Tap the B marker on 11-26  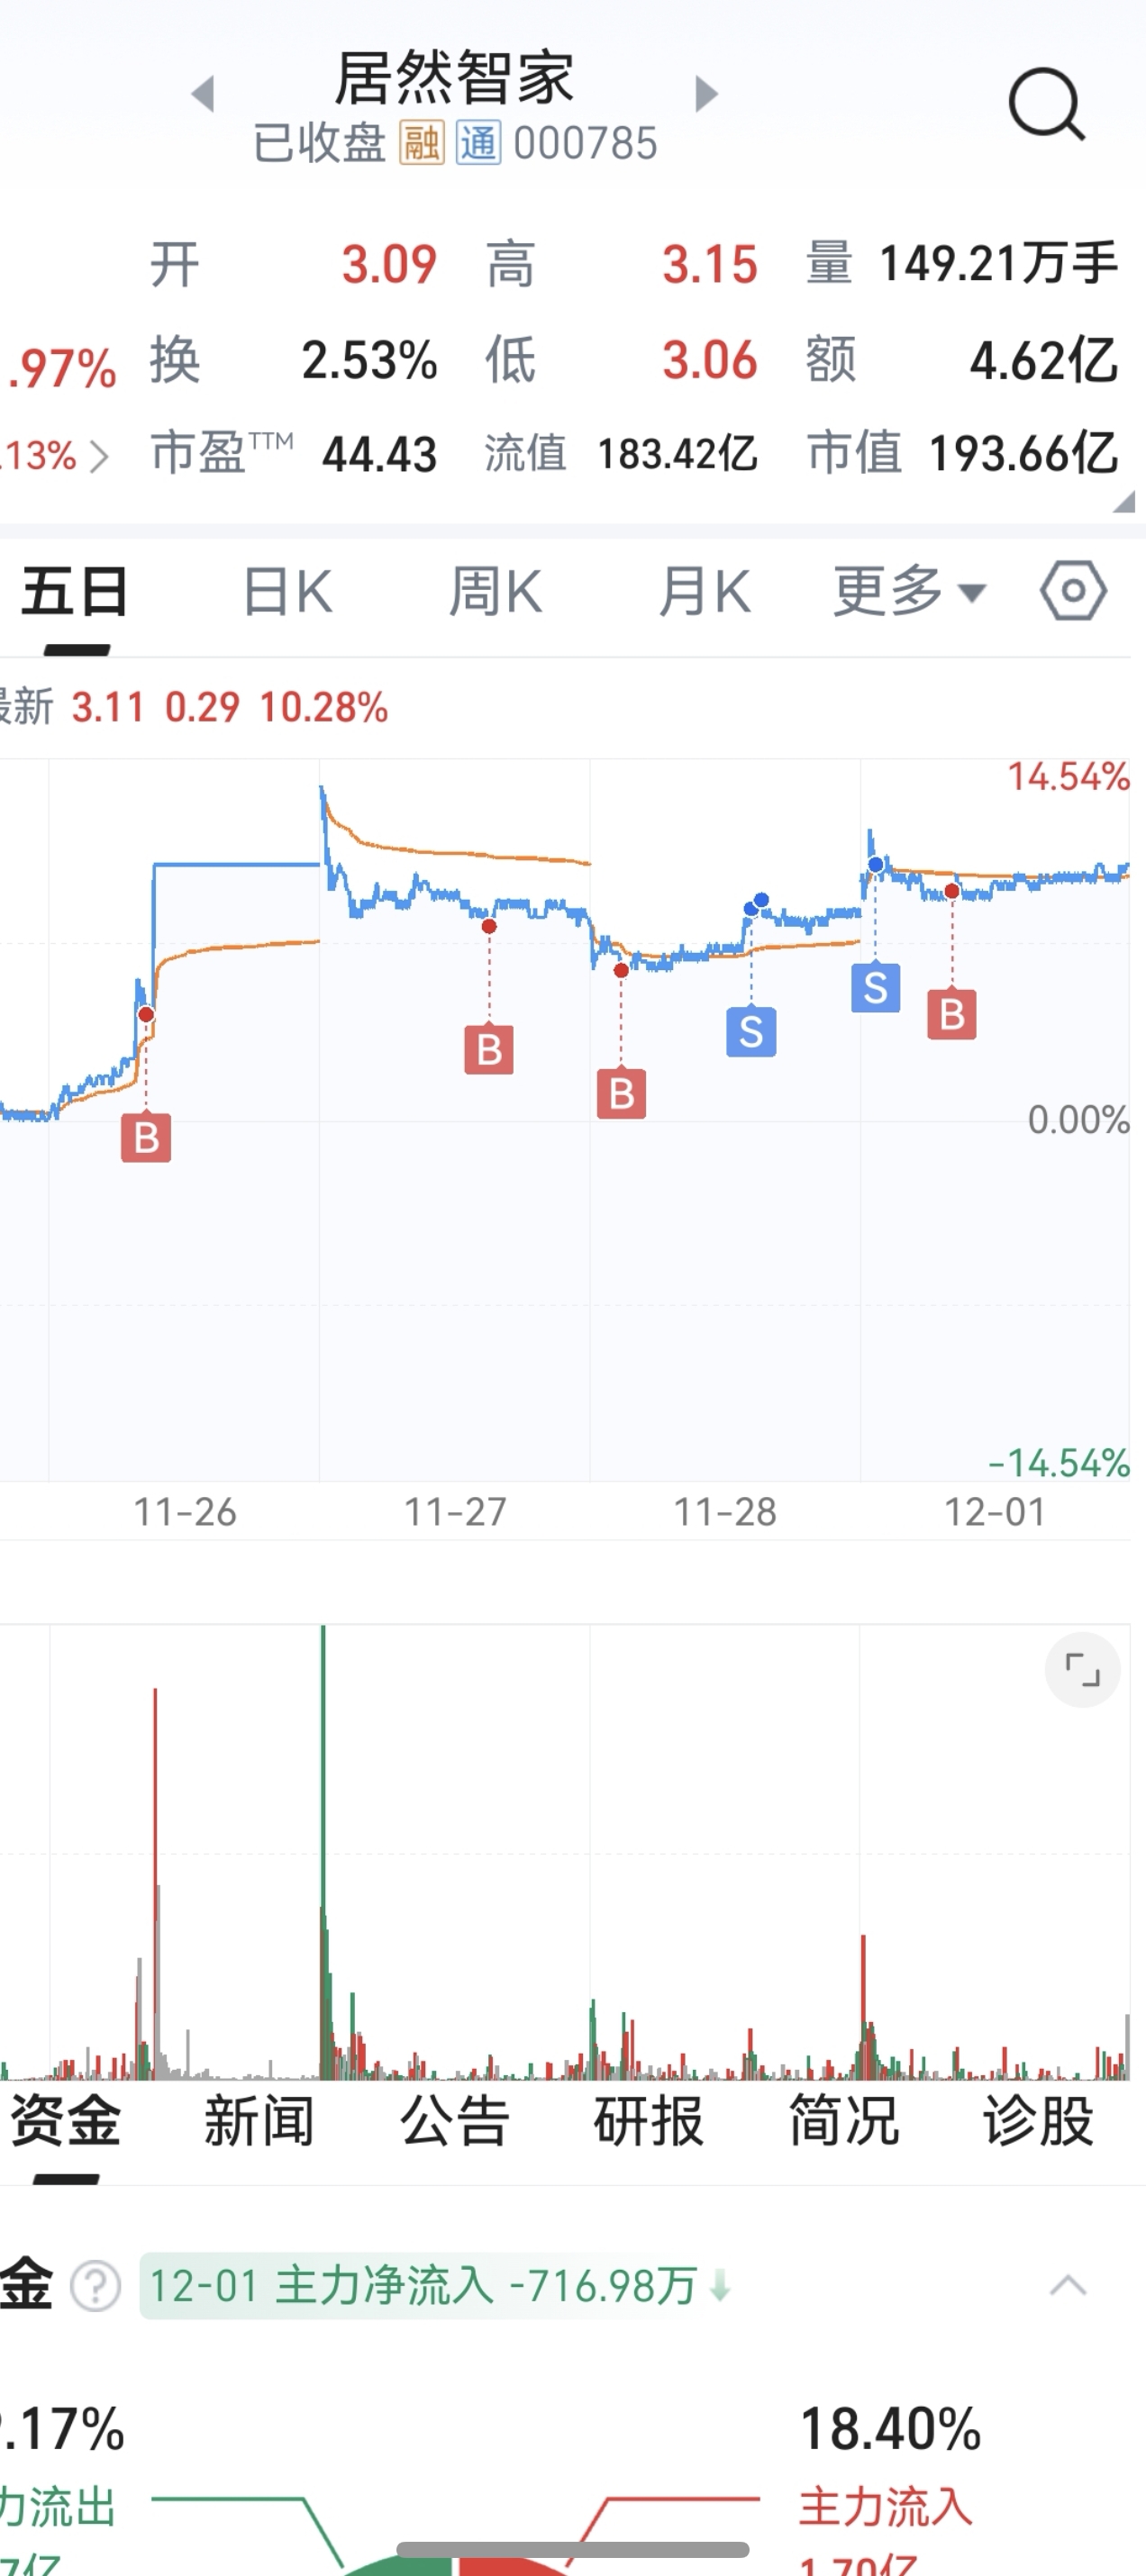coord(146,1138)
